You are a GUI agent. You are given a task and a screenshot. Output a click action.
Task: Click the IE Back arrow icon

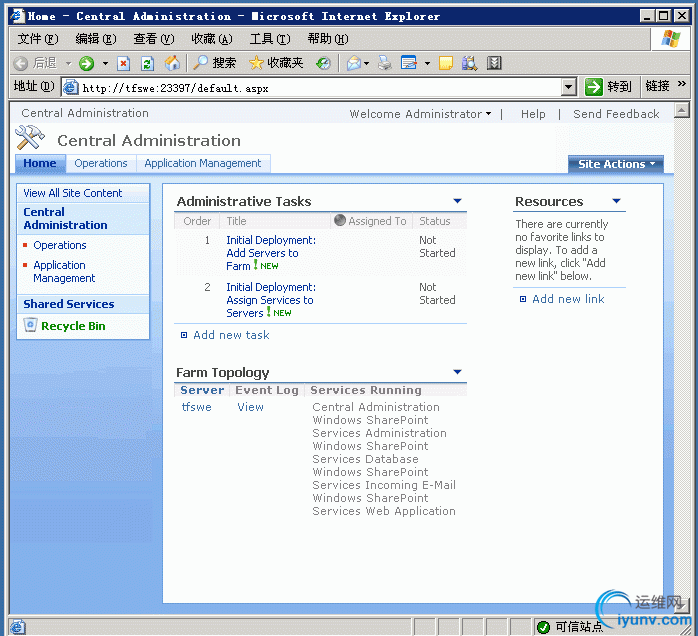[x=20, y=63]
